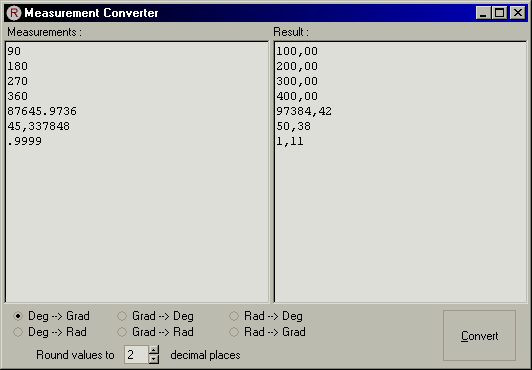
Task: Click result value 1,11
Action: pyautogui.click(x=290, y=141)
